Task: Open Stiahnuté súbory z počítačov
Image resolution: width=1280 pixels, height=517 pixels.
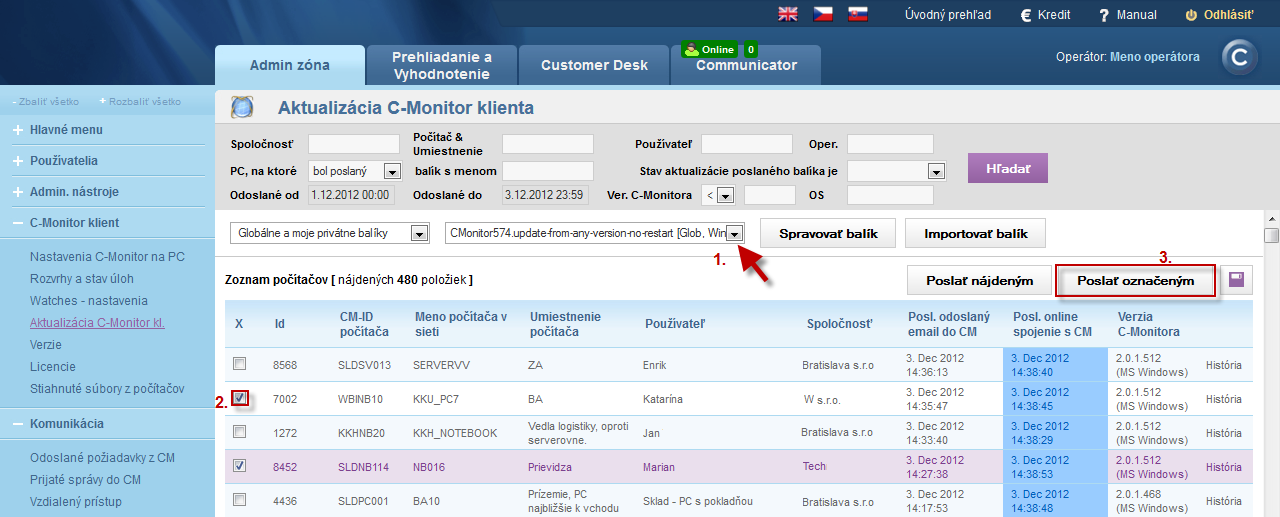Action: point(107,389)
